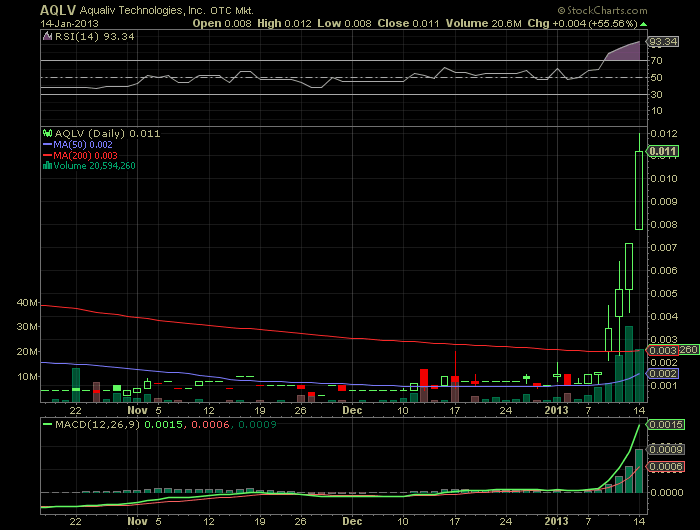
Task: Click the Low 0.008 value
Action: click(x=344, y=24)
